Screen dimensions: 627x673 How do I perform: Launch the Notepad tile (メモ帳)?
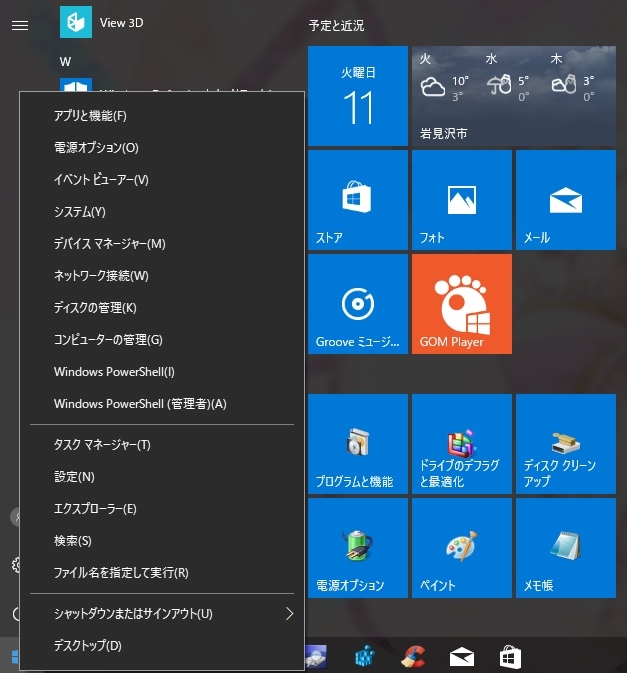[x=566, y=548]
